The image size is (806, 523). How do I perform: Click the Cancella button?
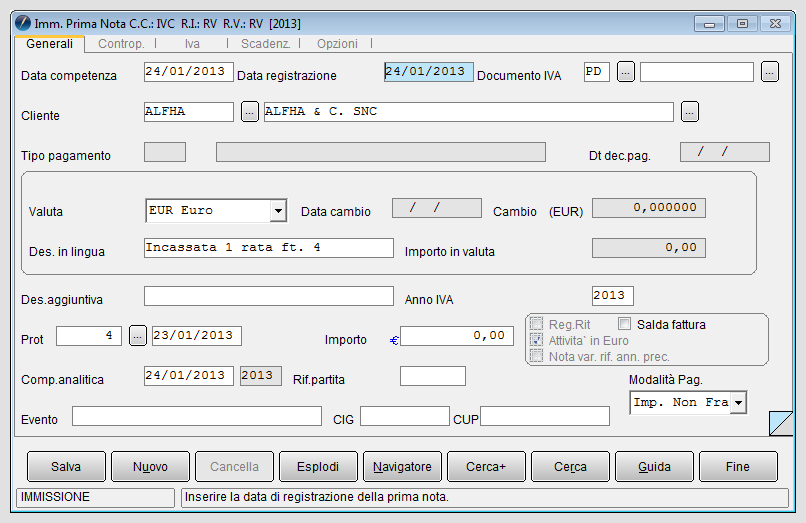234,466
